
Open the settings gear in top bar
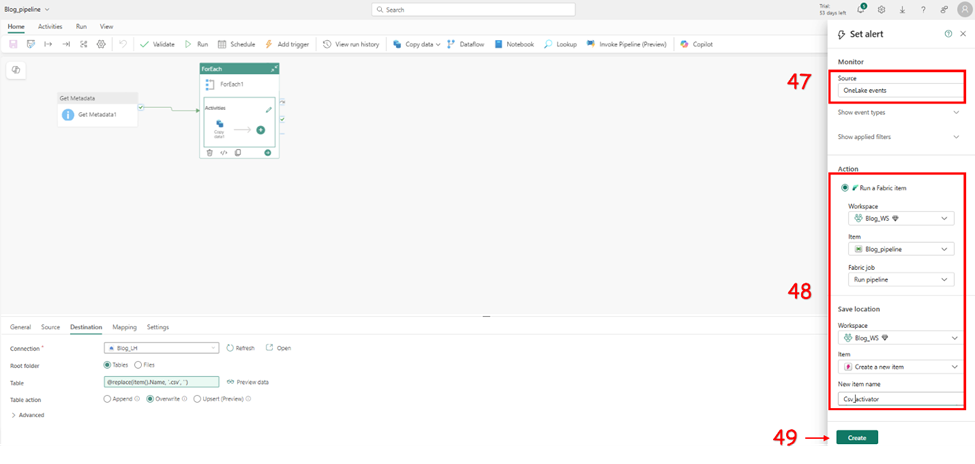881,10
